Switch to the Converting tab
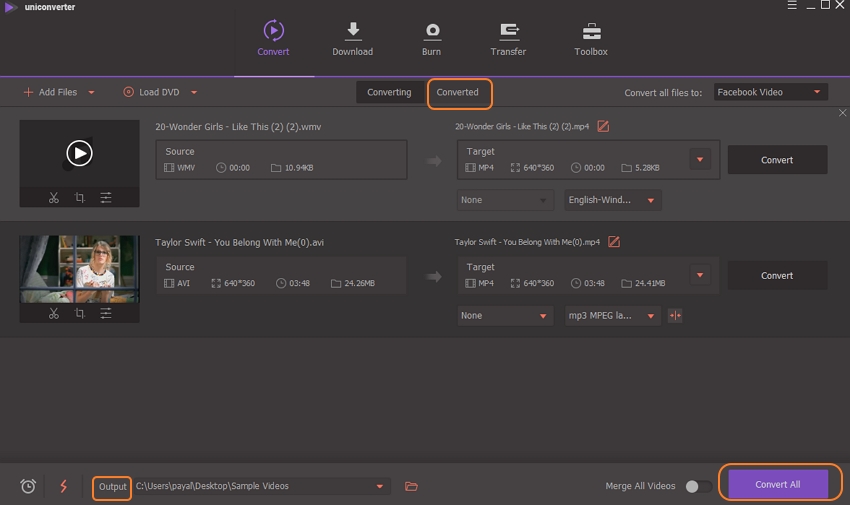This screenshot has width=850, height=505. [x=389, y=92]
